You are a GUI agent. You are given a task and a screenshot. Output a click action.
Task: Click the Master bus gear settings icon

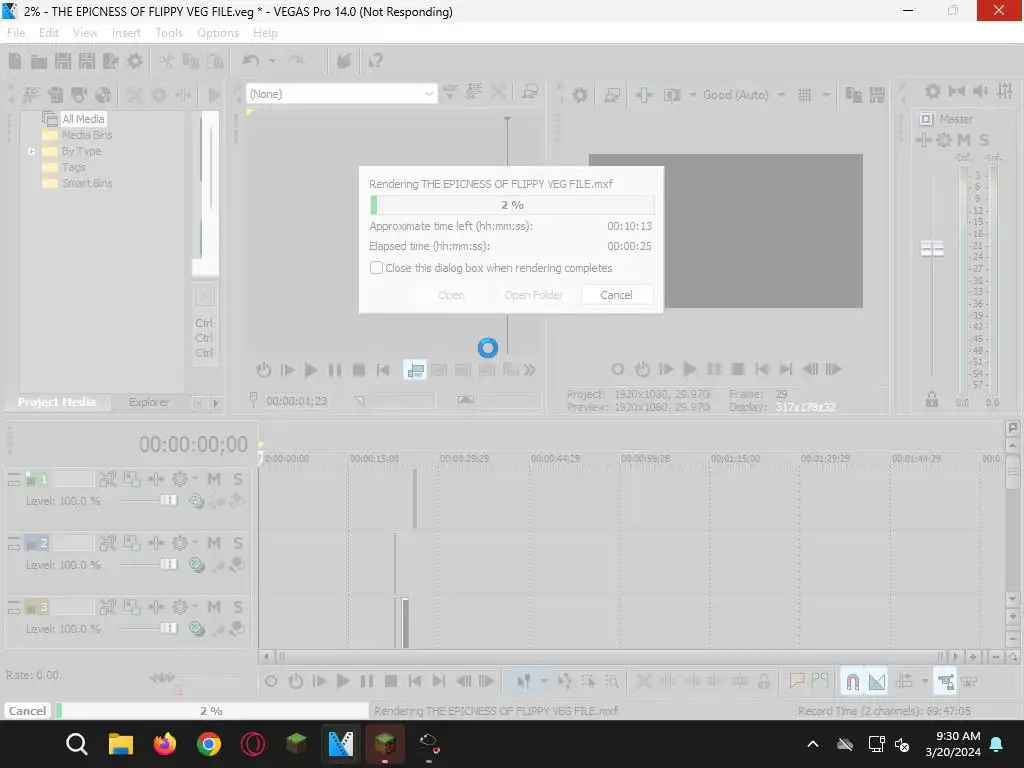(944, 140)
